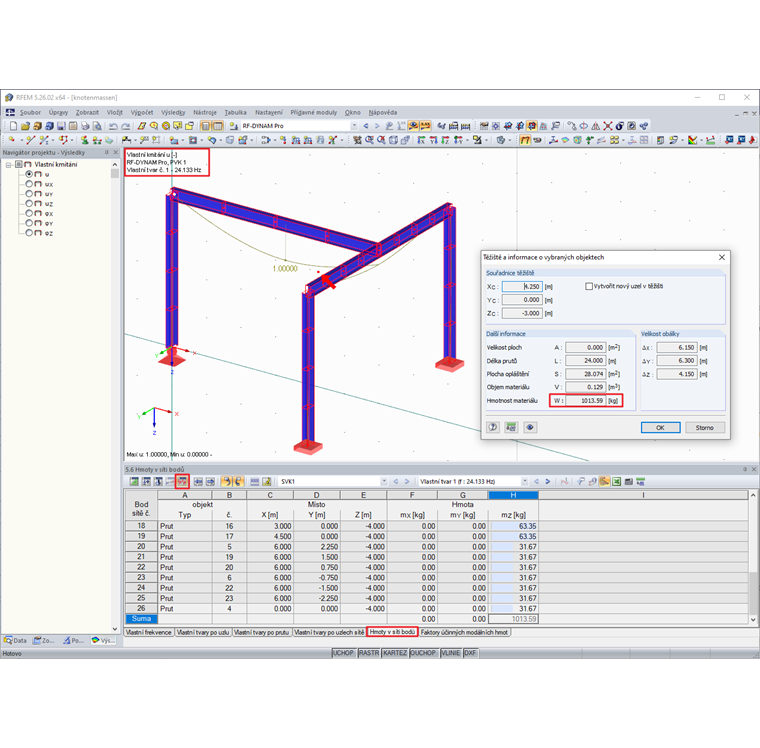Image resolution: width=760 pixels, height=748 pixels.
Task: Click the help icon in the dialog
Action: click(x=493, y=427)
